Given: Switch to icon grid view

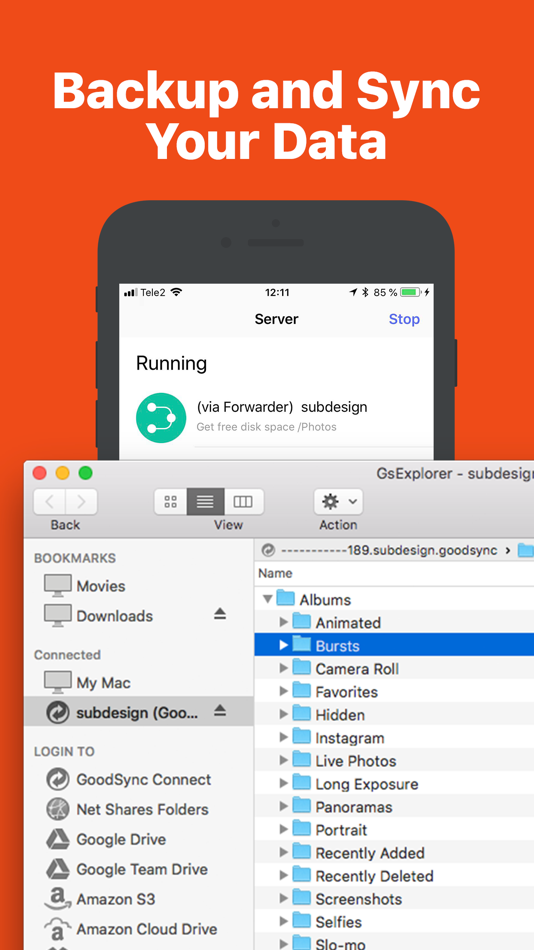Looking at the screenshot, I should 171,502.
